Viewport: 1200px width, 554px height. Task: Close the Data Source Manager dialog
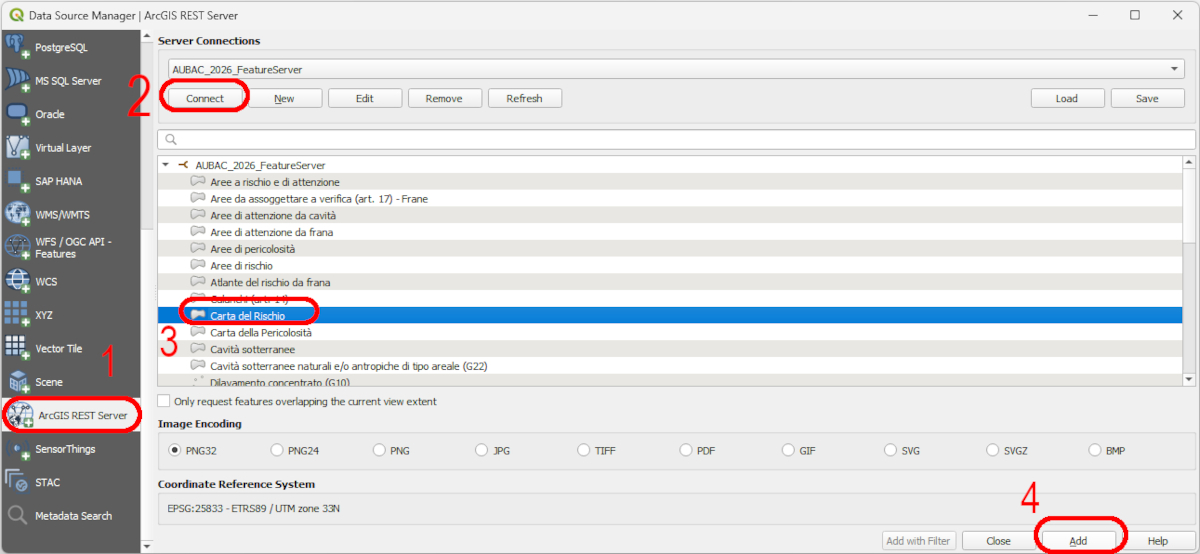[998, 541]
